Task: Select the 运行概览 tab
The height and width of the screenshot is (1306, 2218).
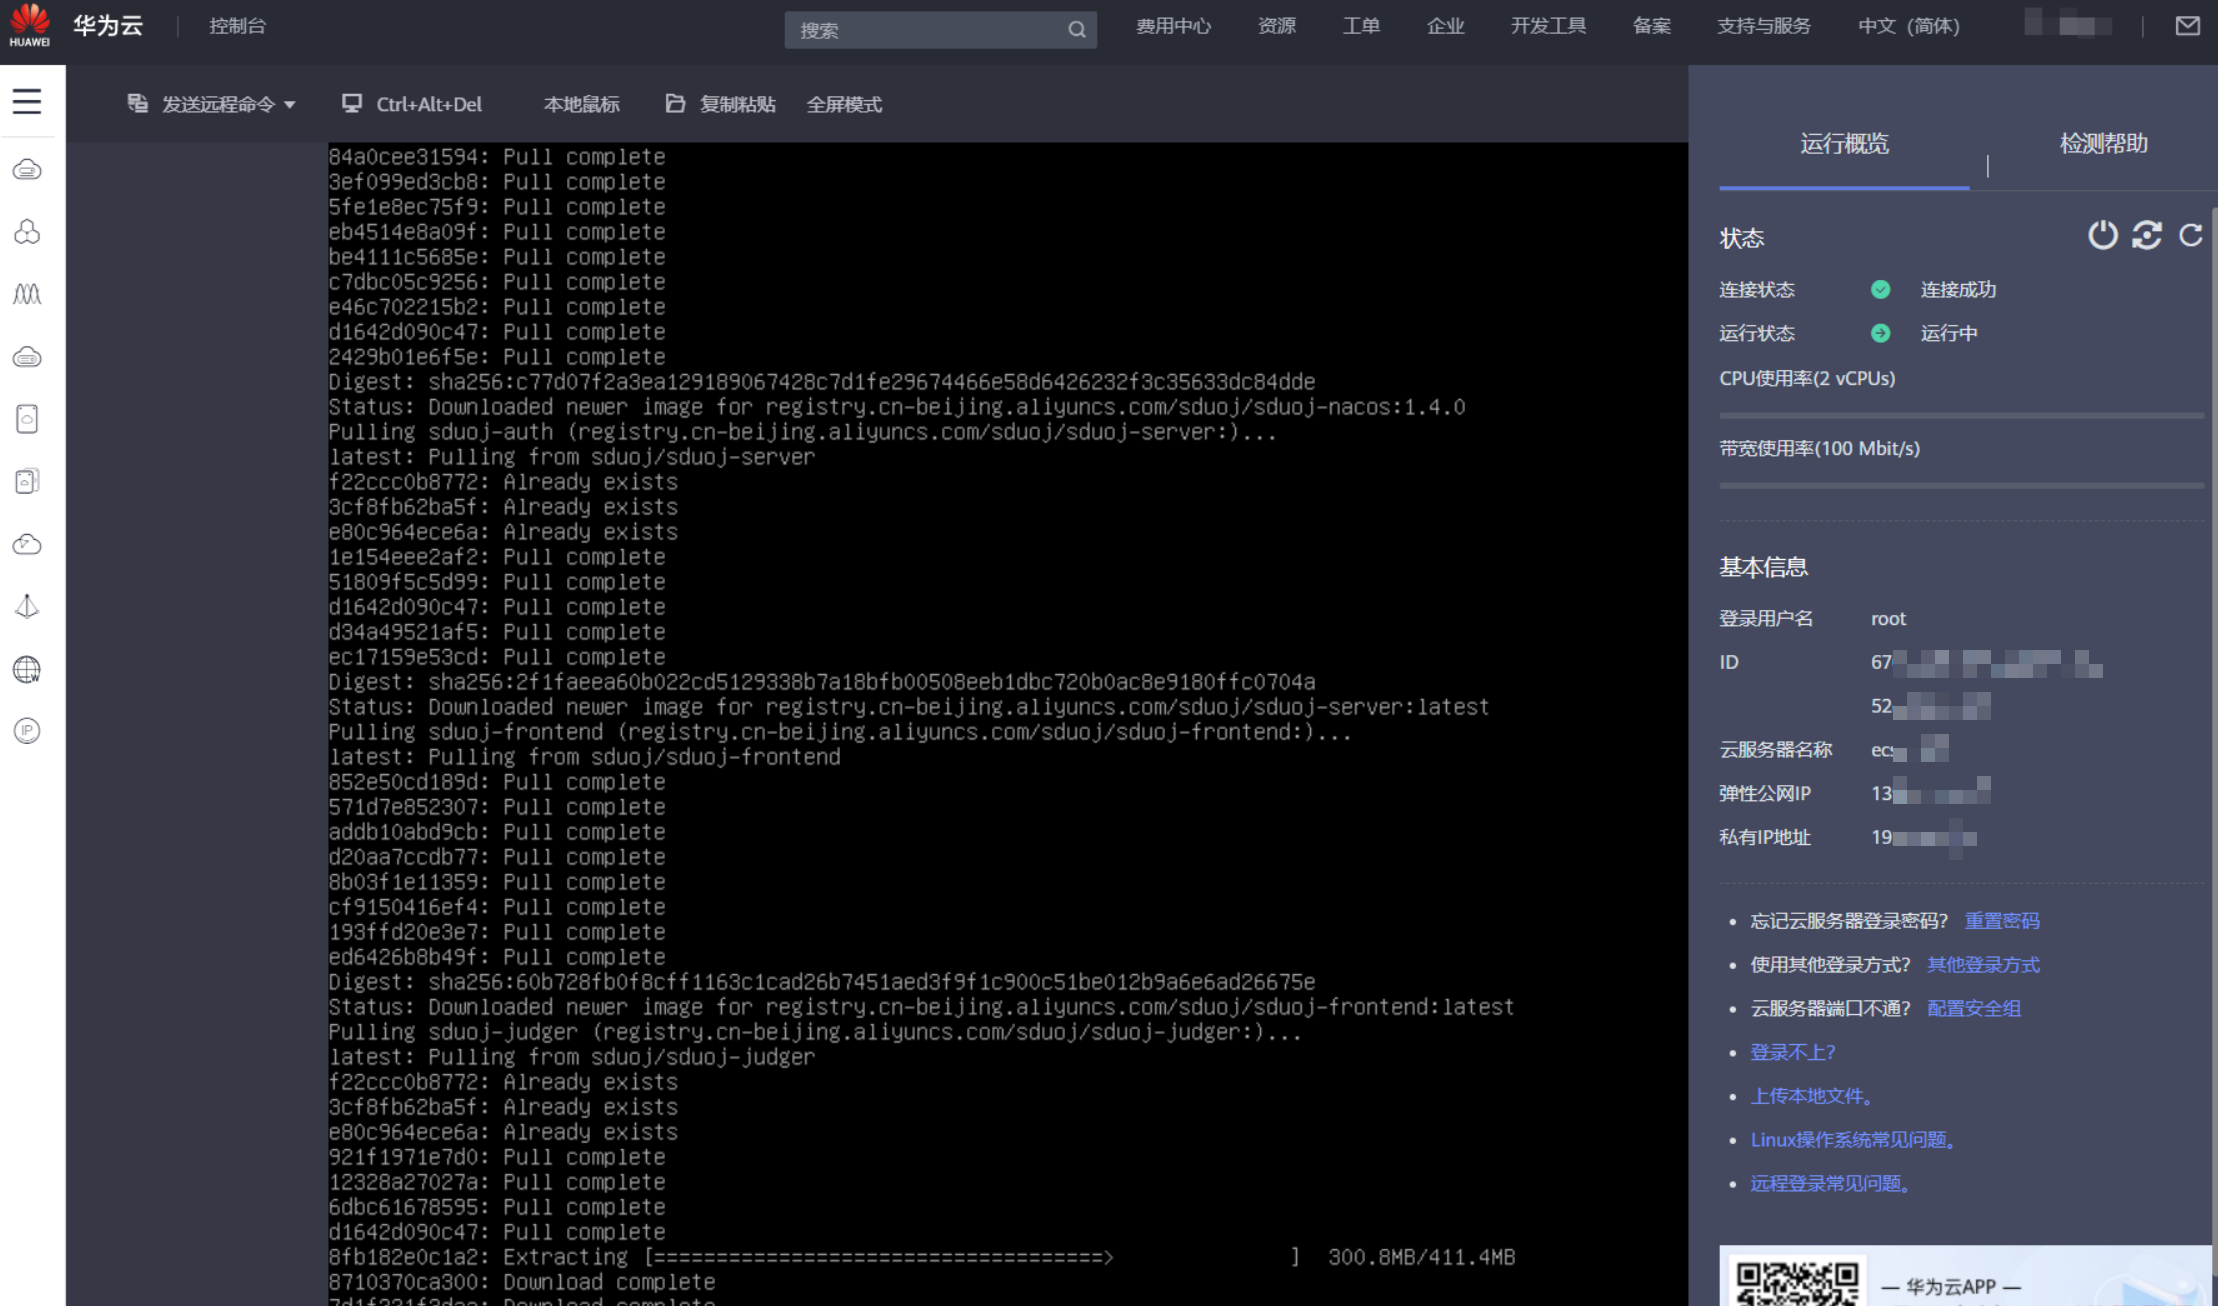Action: (x=1844, y=144)
